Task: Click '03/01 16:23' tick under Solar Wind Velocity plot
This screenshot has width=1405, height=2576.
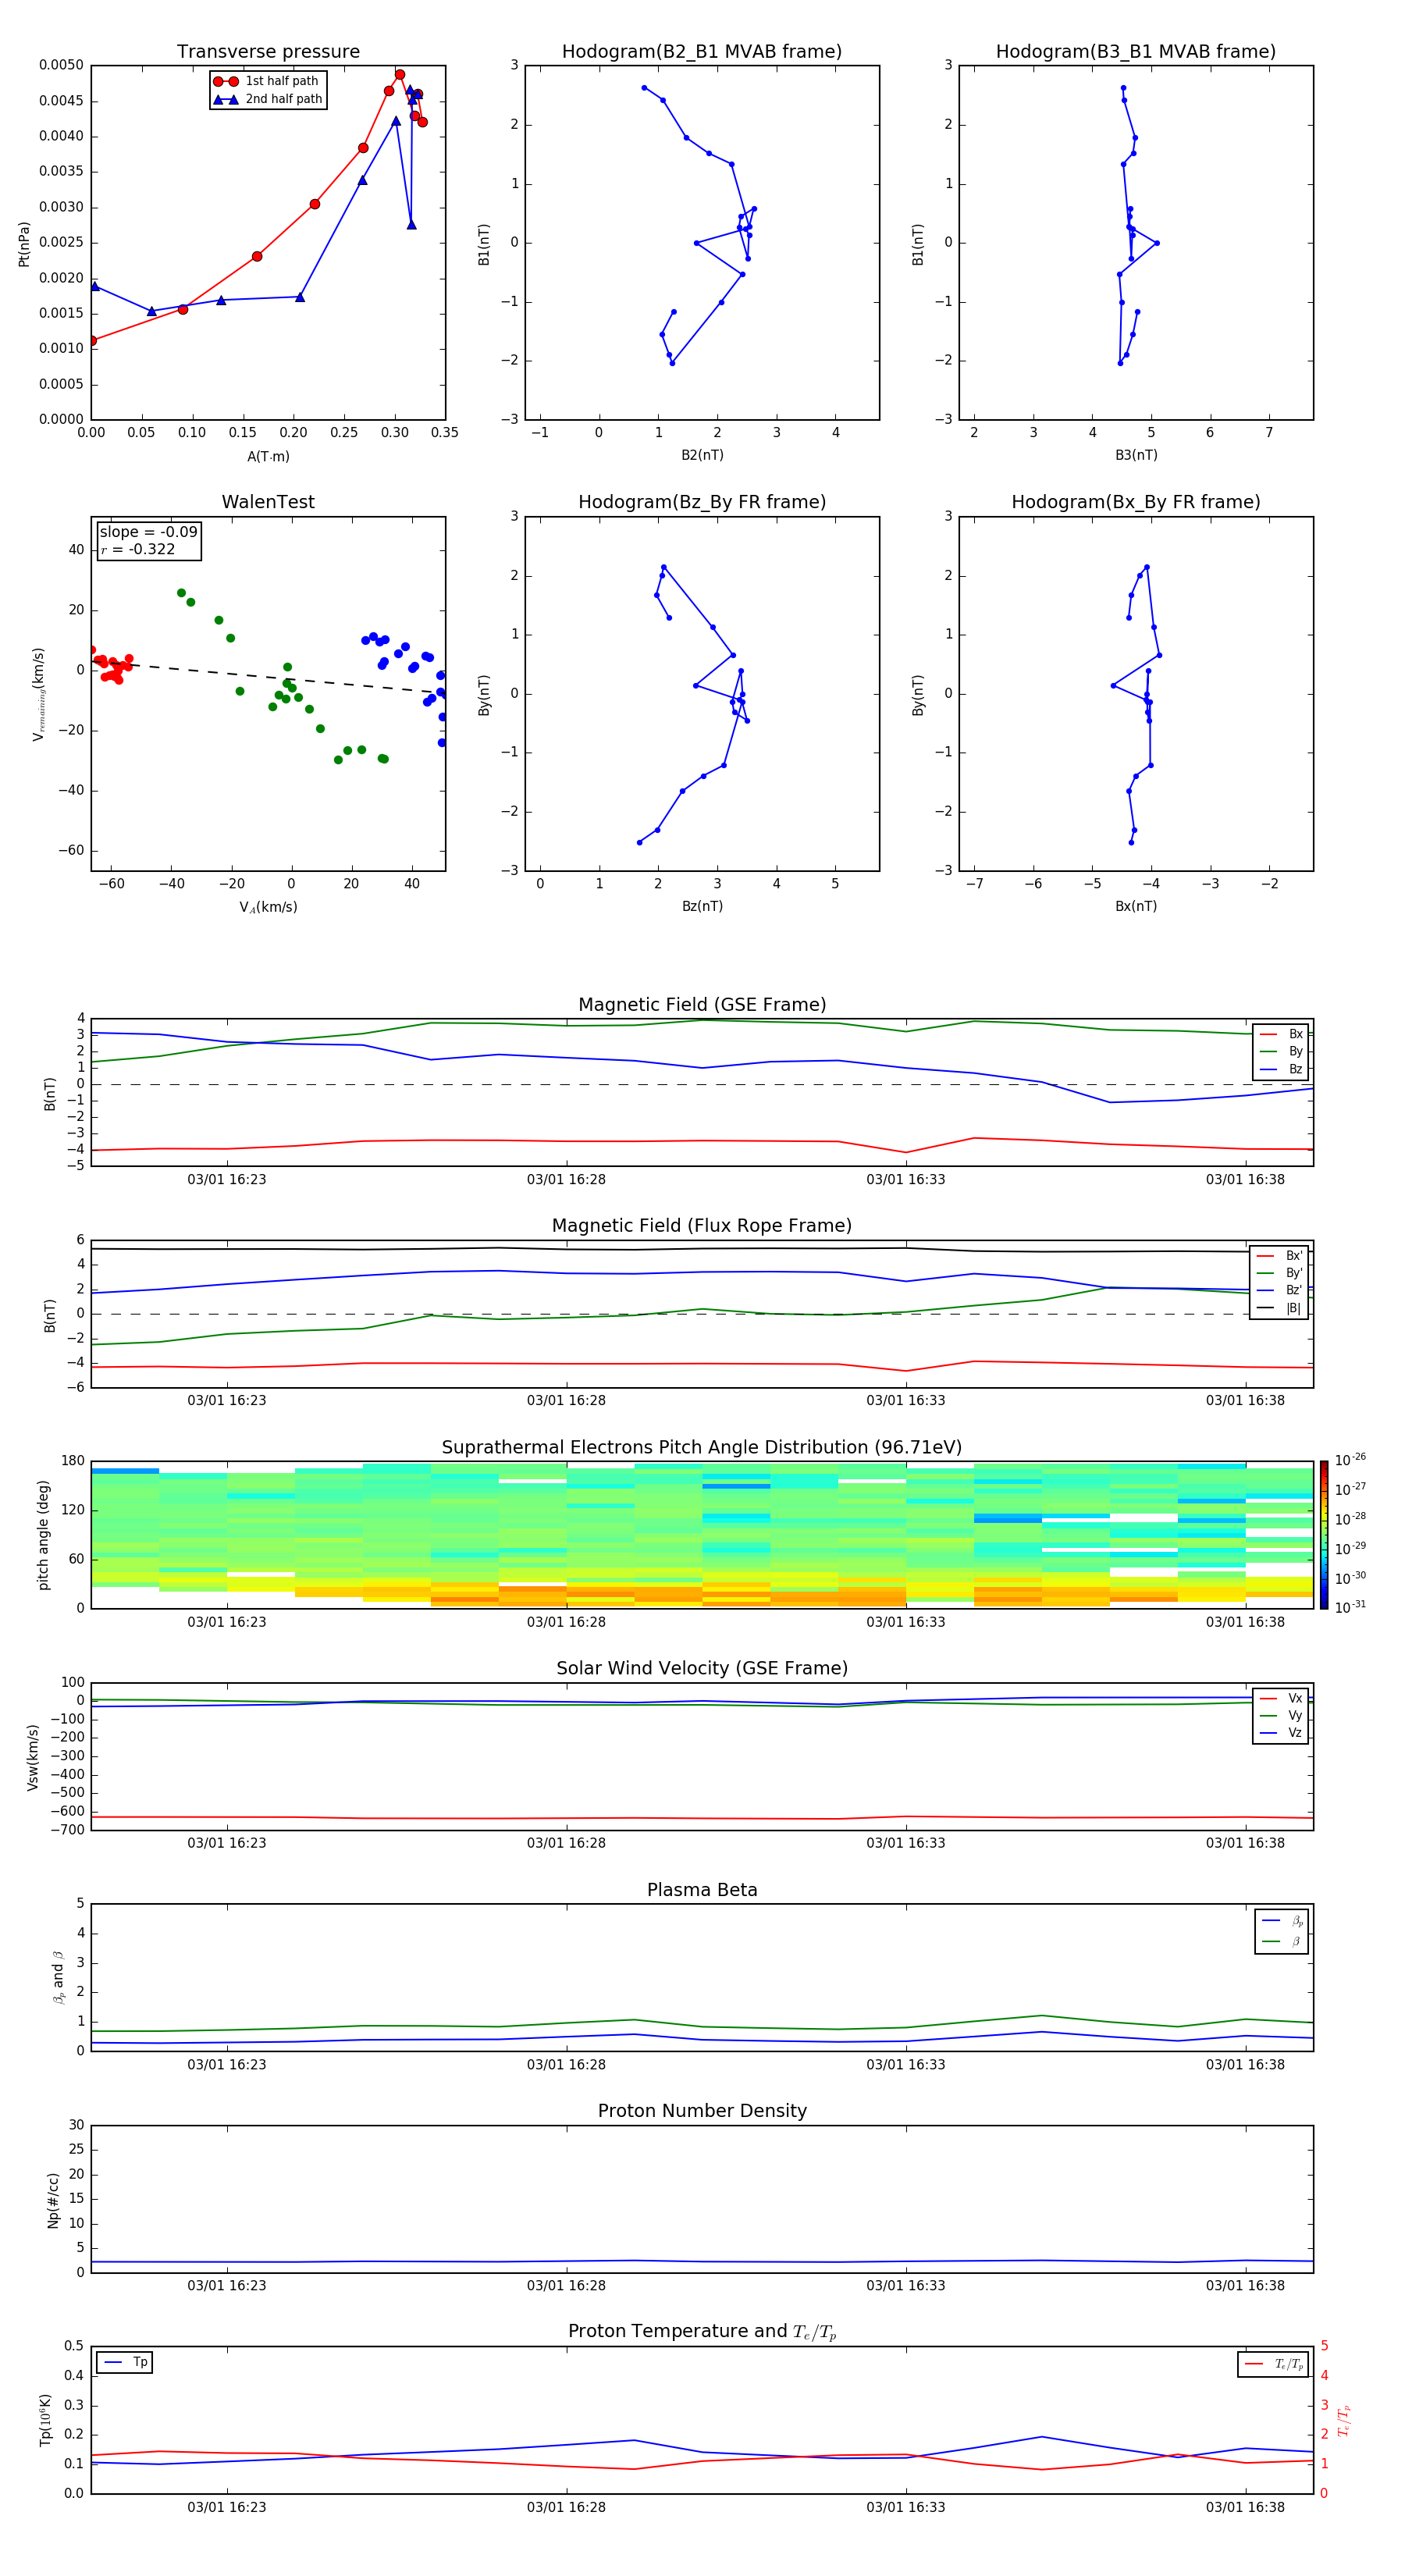Action: pos(227,1843)
